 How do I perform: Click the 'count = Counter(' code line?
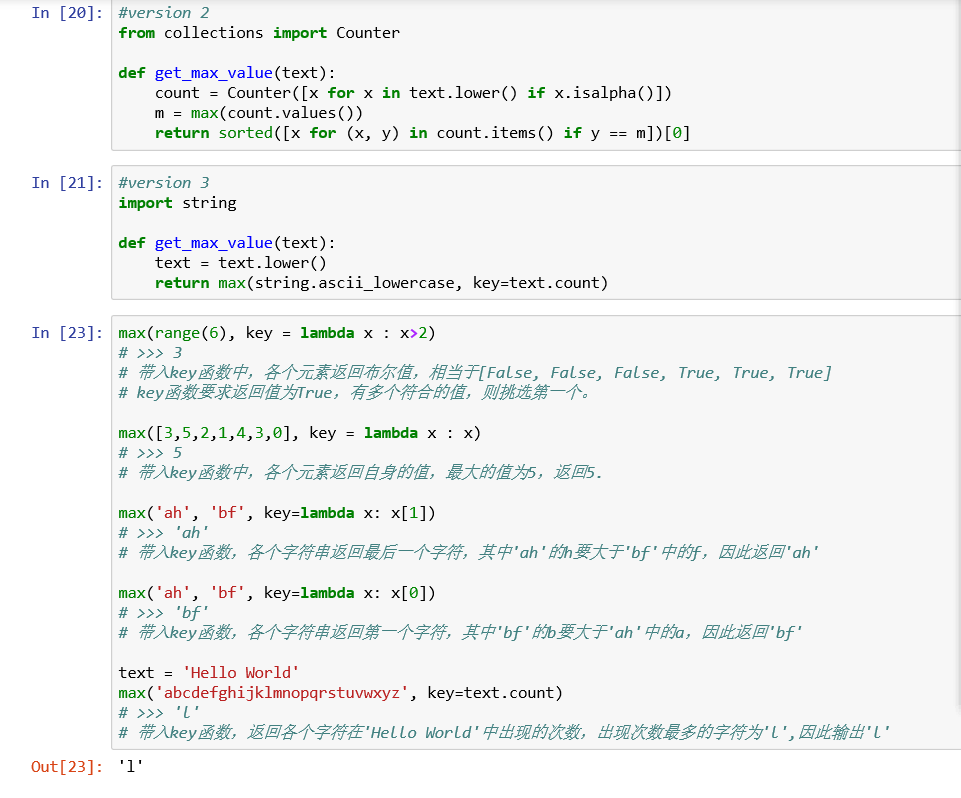coord(413,93)
